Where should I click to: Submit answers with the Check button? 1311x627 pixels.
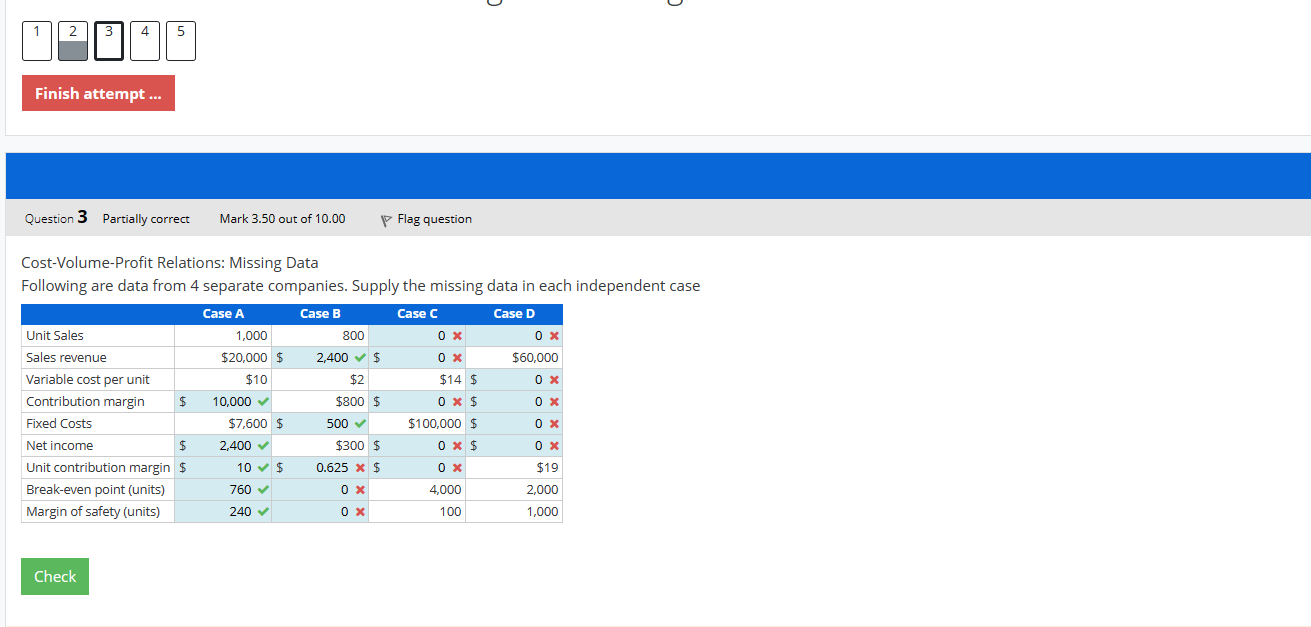[55, 576]
